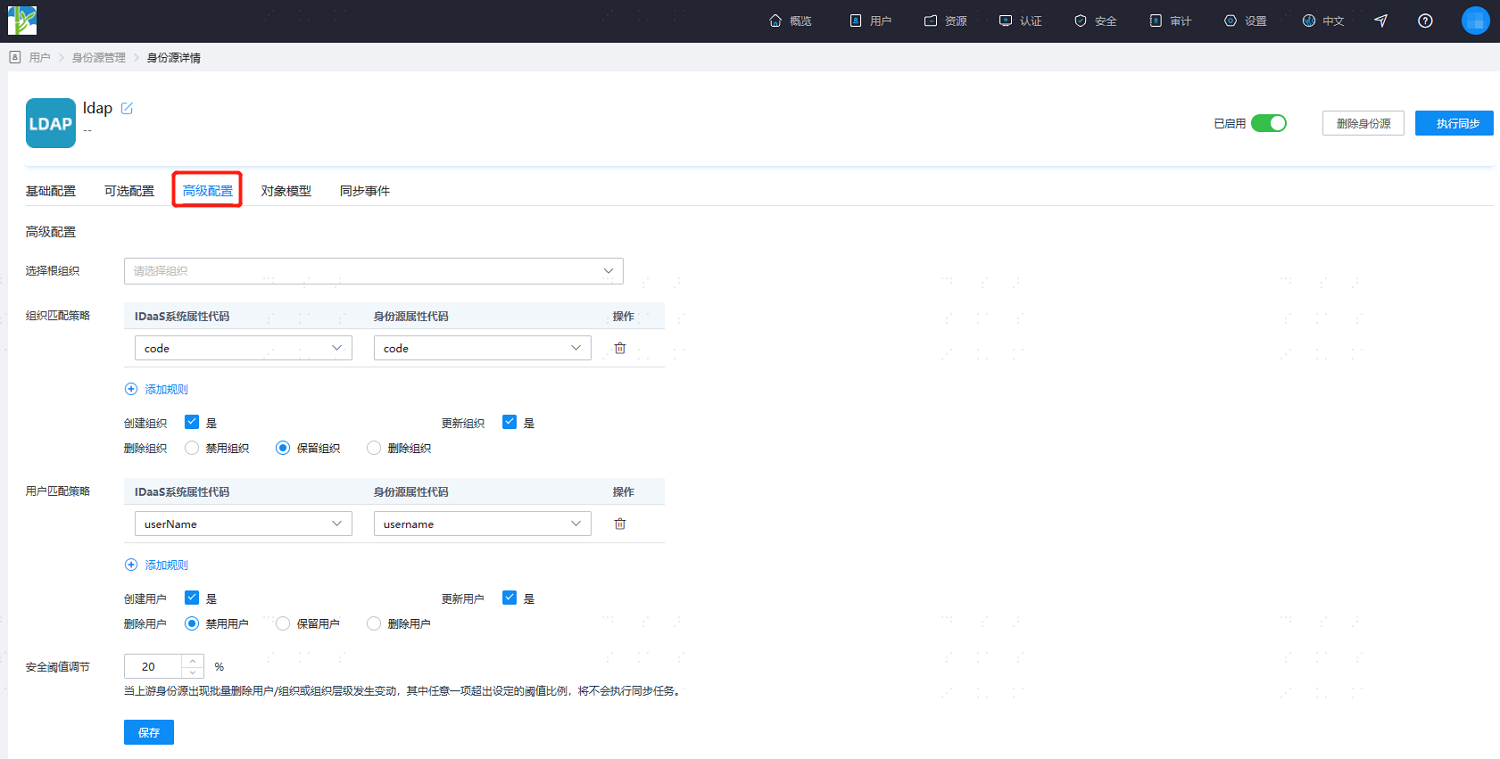
Task: Open the username identity source attribute dropdown
Action: click(x=482, y=524)
